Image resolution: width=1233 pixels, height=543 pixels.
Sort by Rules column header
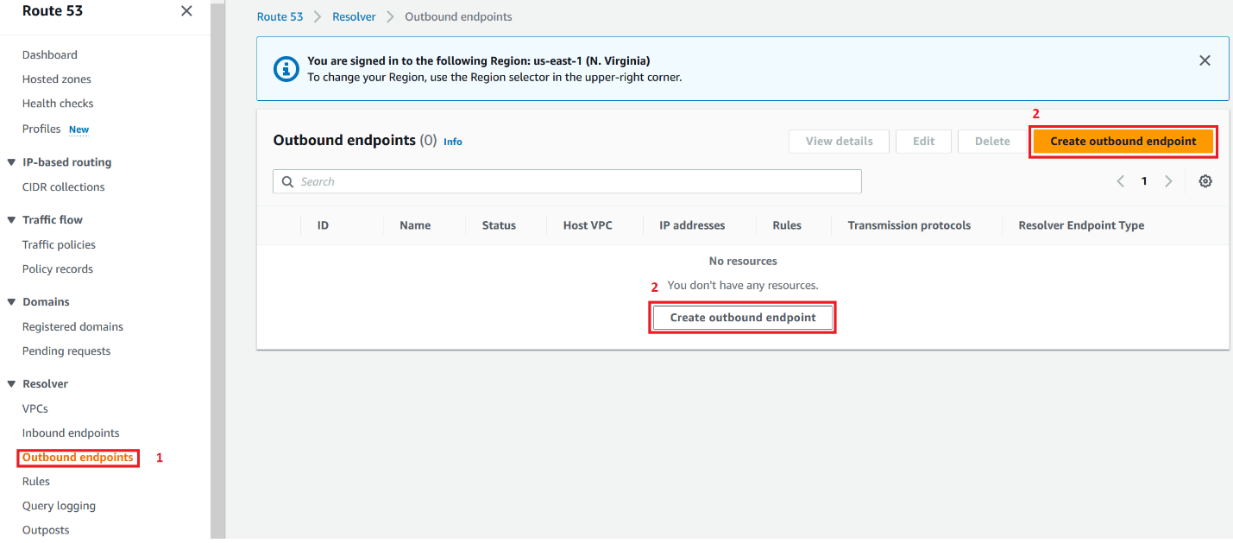pos(787,225)
